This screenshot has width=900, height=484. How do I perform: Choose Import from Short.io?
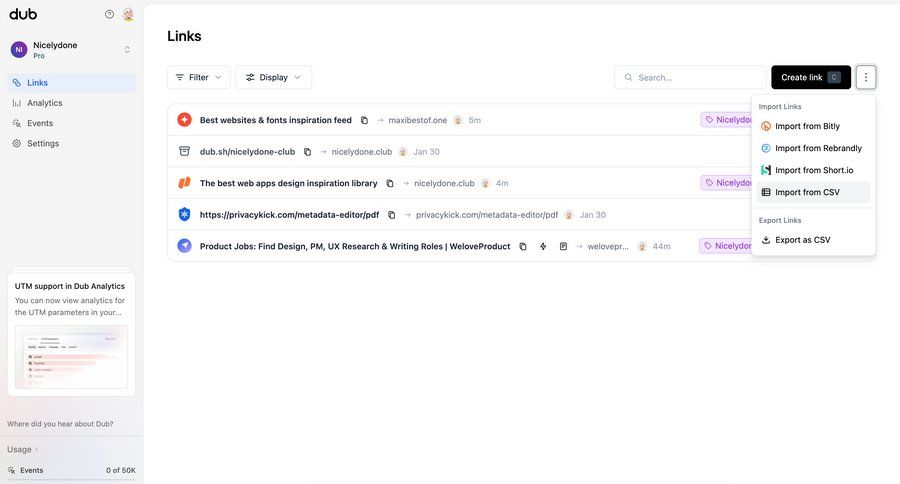[813, 171]
